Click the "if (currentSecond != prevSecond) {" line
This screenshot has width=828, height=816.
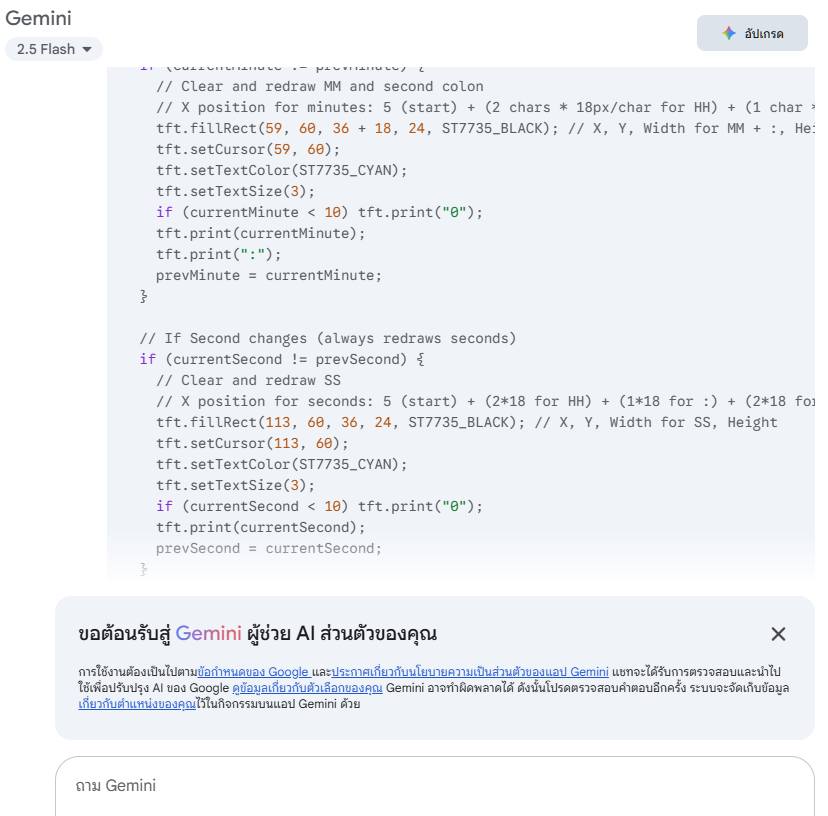coord(282,360)
